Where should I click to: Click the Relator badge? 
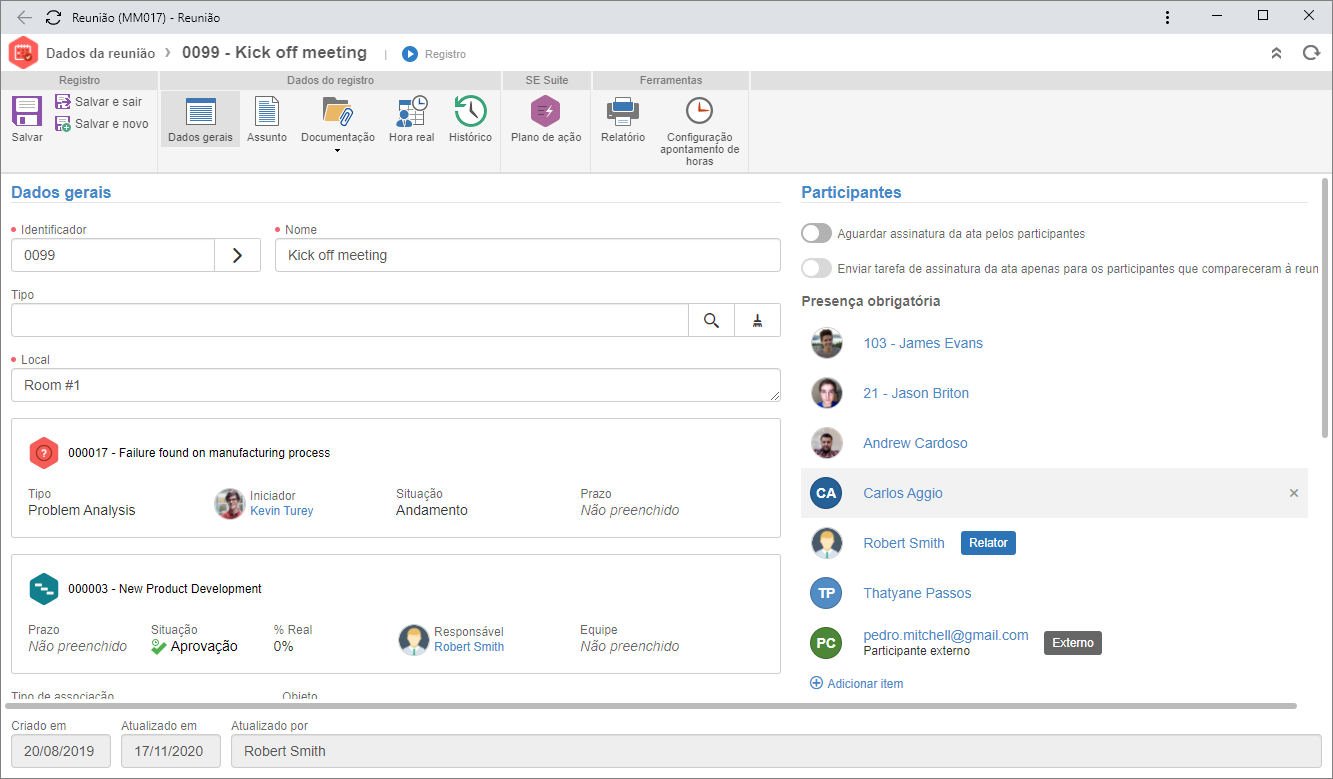click(989, 543)
